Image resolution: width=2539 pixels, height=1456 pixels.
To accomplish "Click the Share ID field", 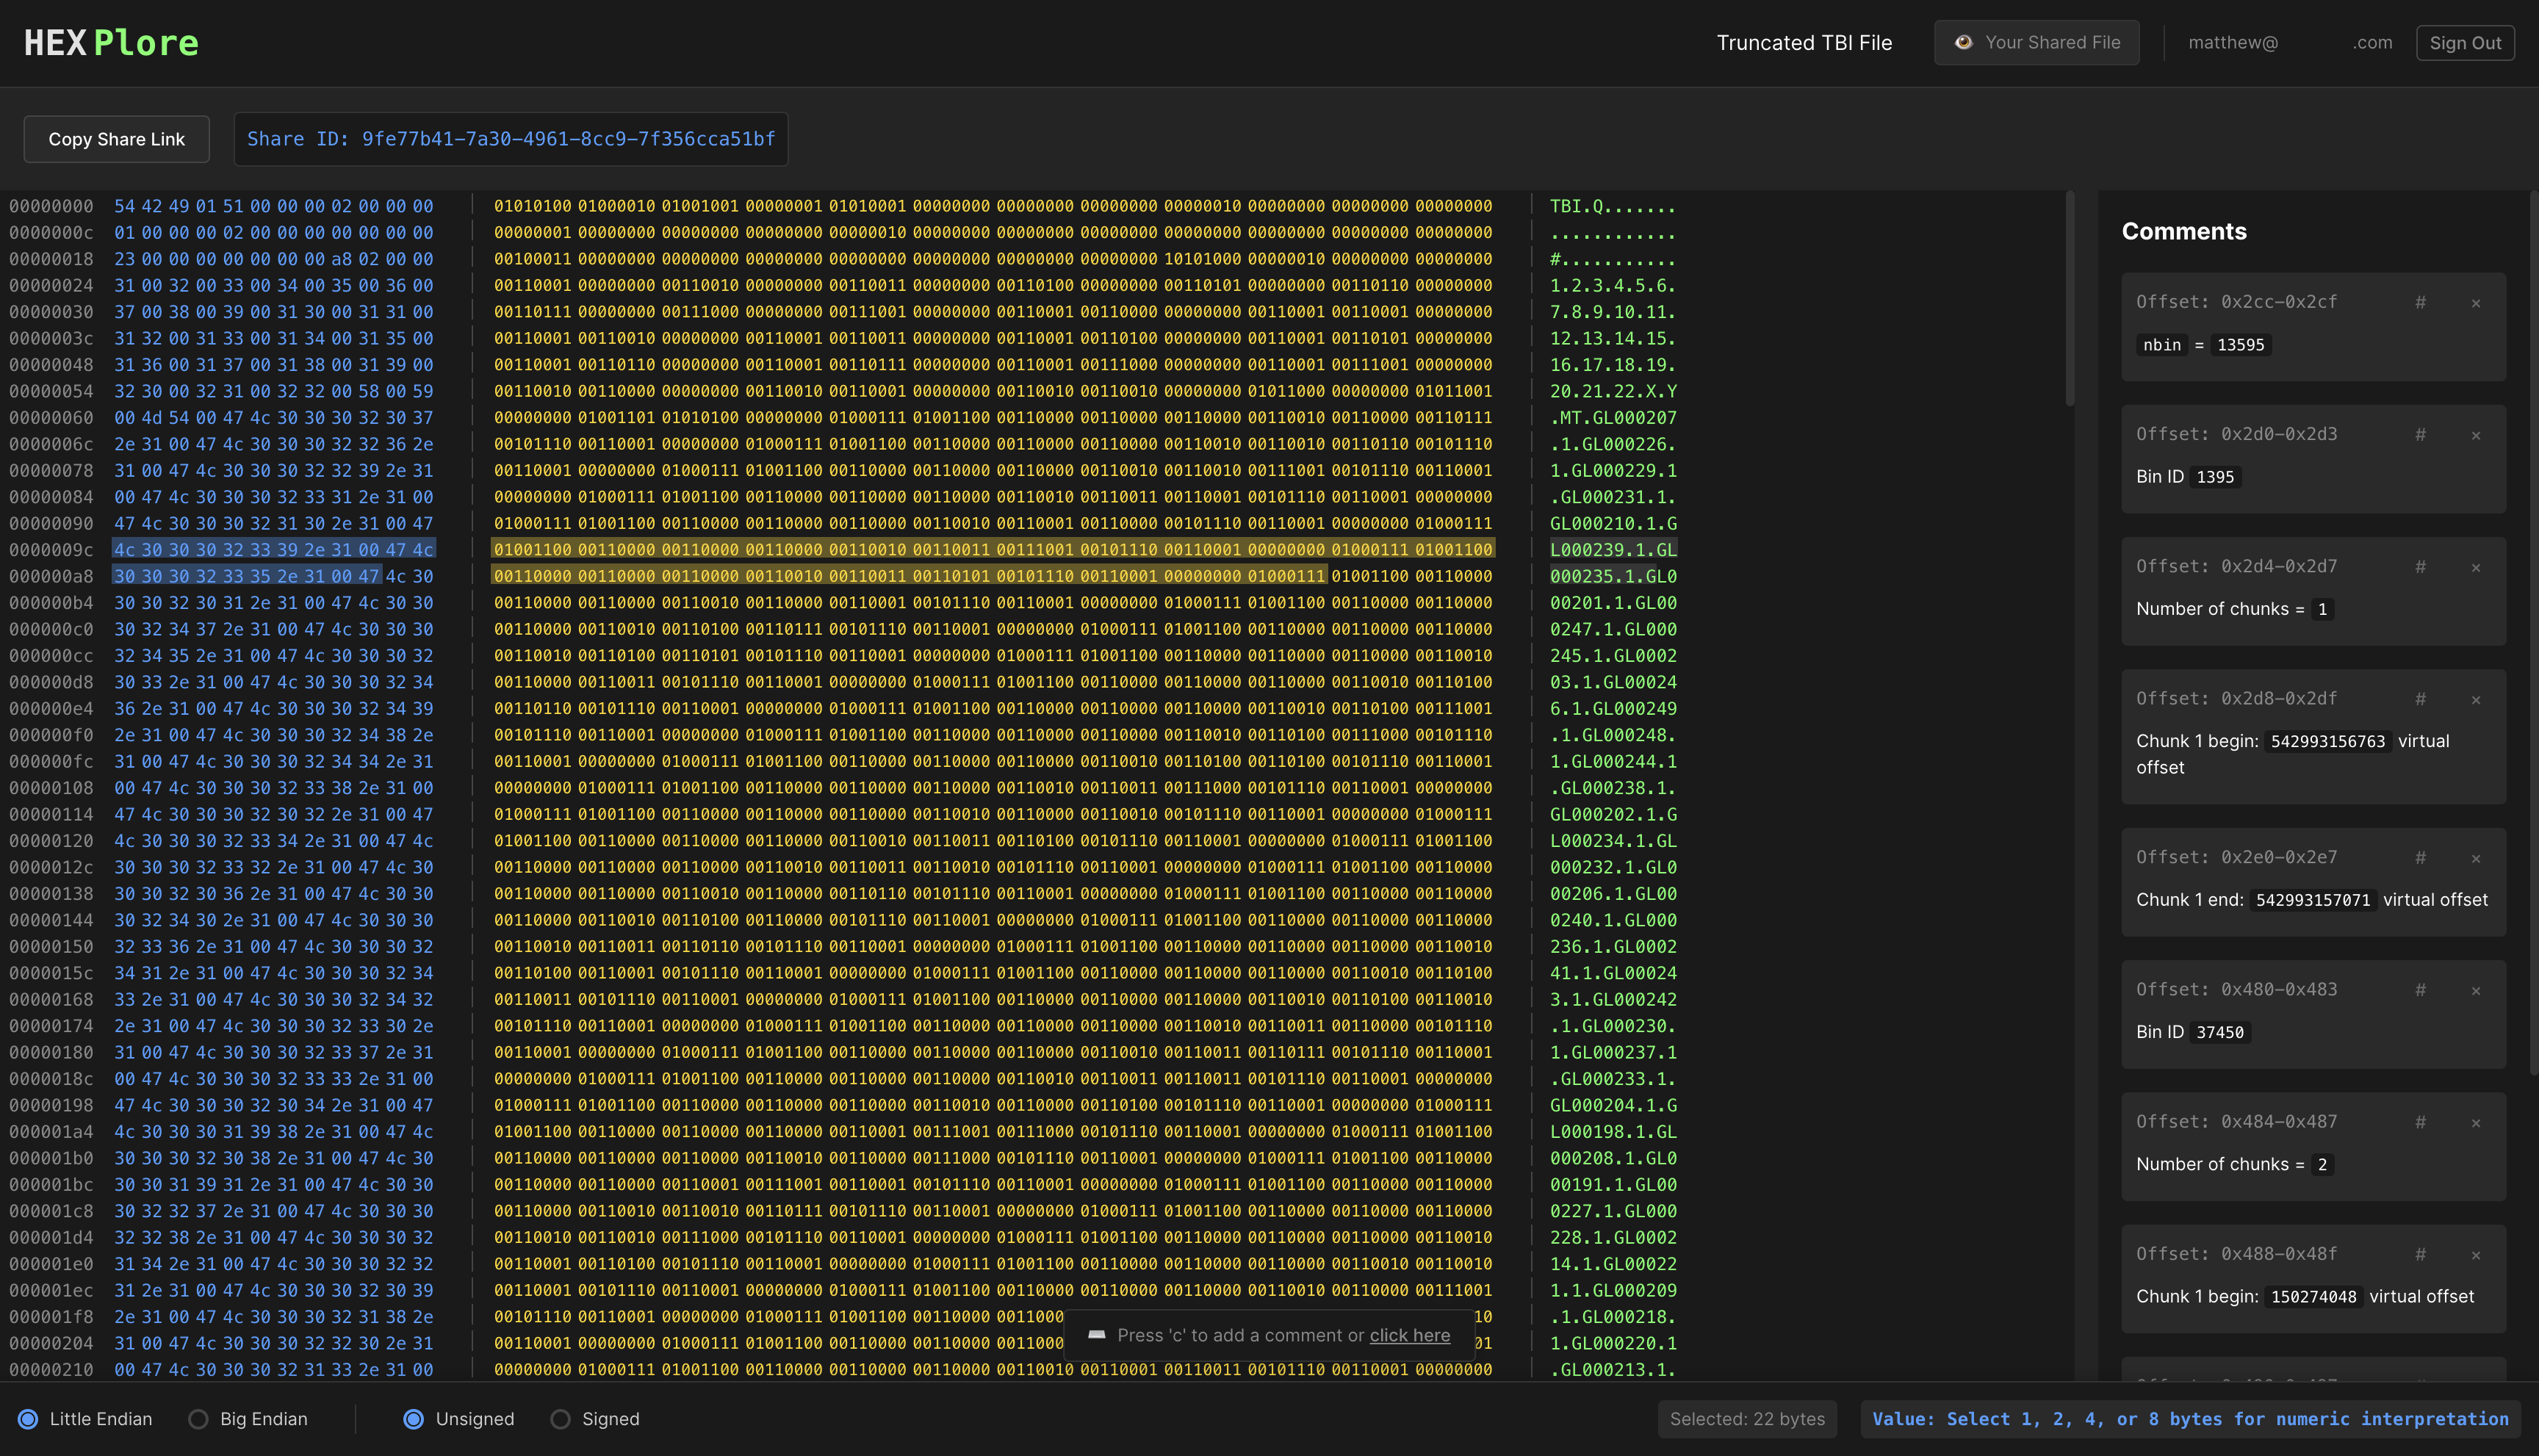I will 511,139.
